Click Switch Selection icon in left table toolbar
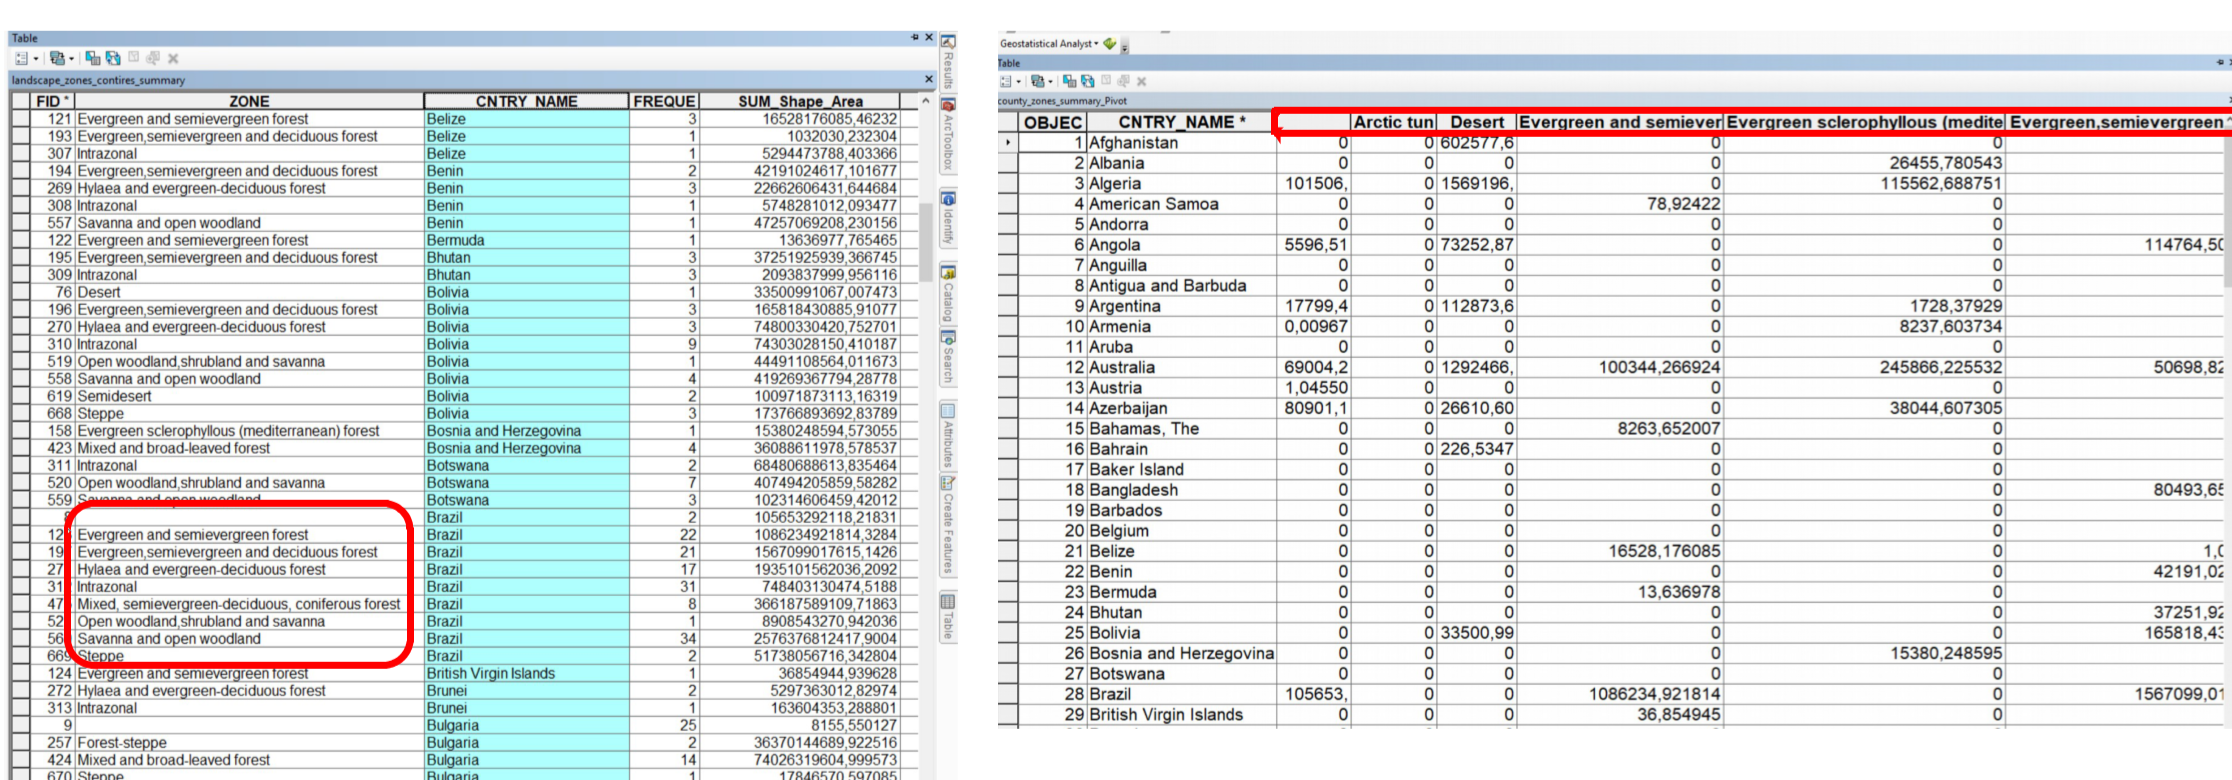This screenshot has width=2232, height=780. pyautogui.click(x=113, y=59)
